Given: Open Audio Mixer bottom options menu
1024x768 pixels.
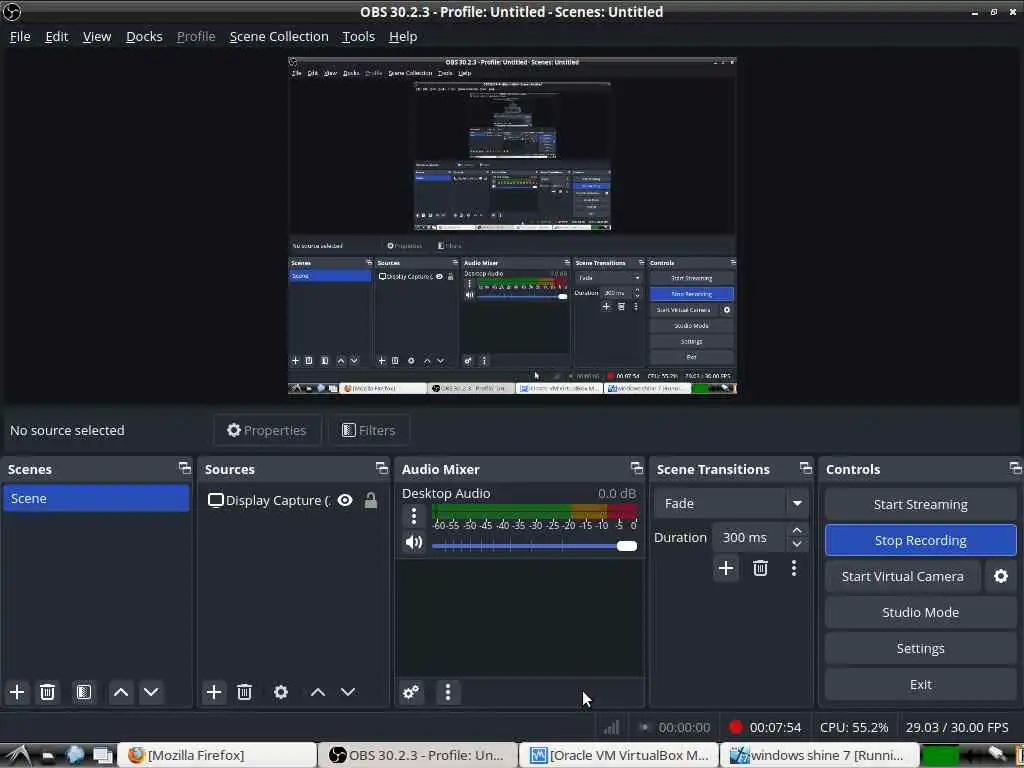Looking at the screenshot, I should pos(448,692).
